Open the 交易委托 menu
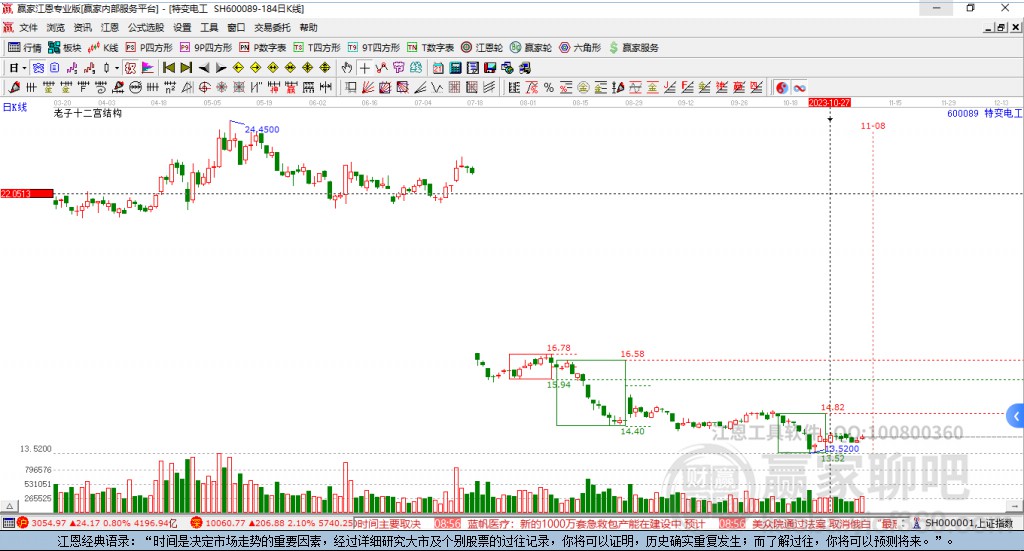 pyautogui.click(x=272, y=27)
